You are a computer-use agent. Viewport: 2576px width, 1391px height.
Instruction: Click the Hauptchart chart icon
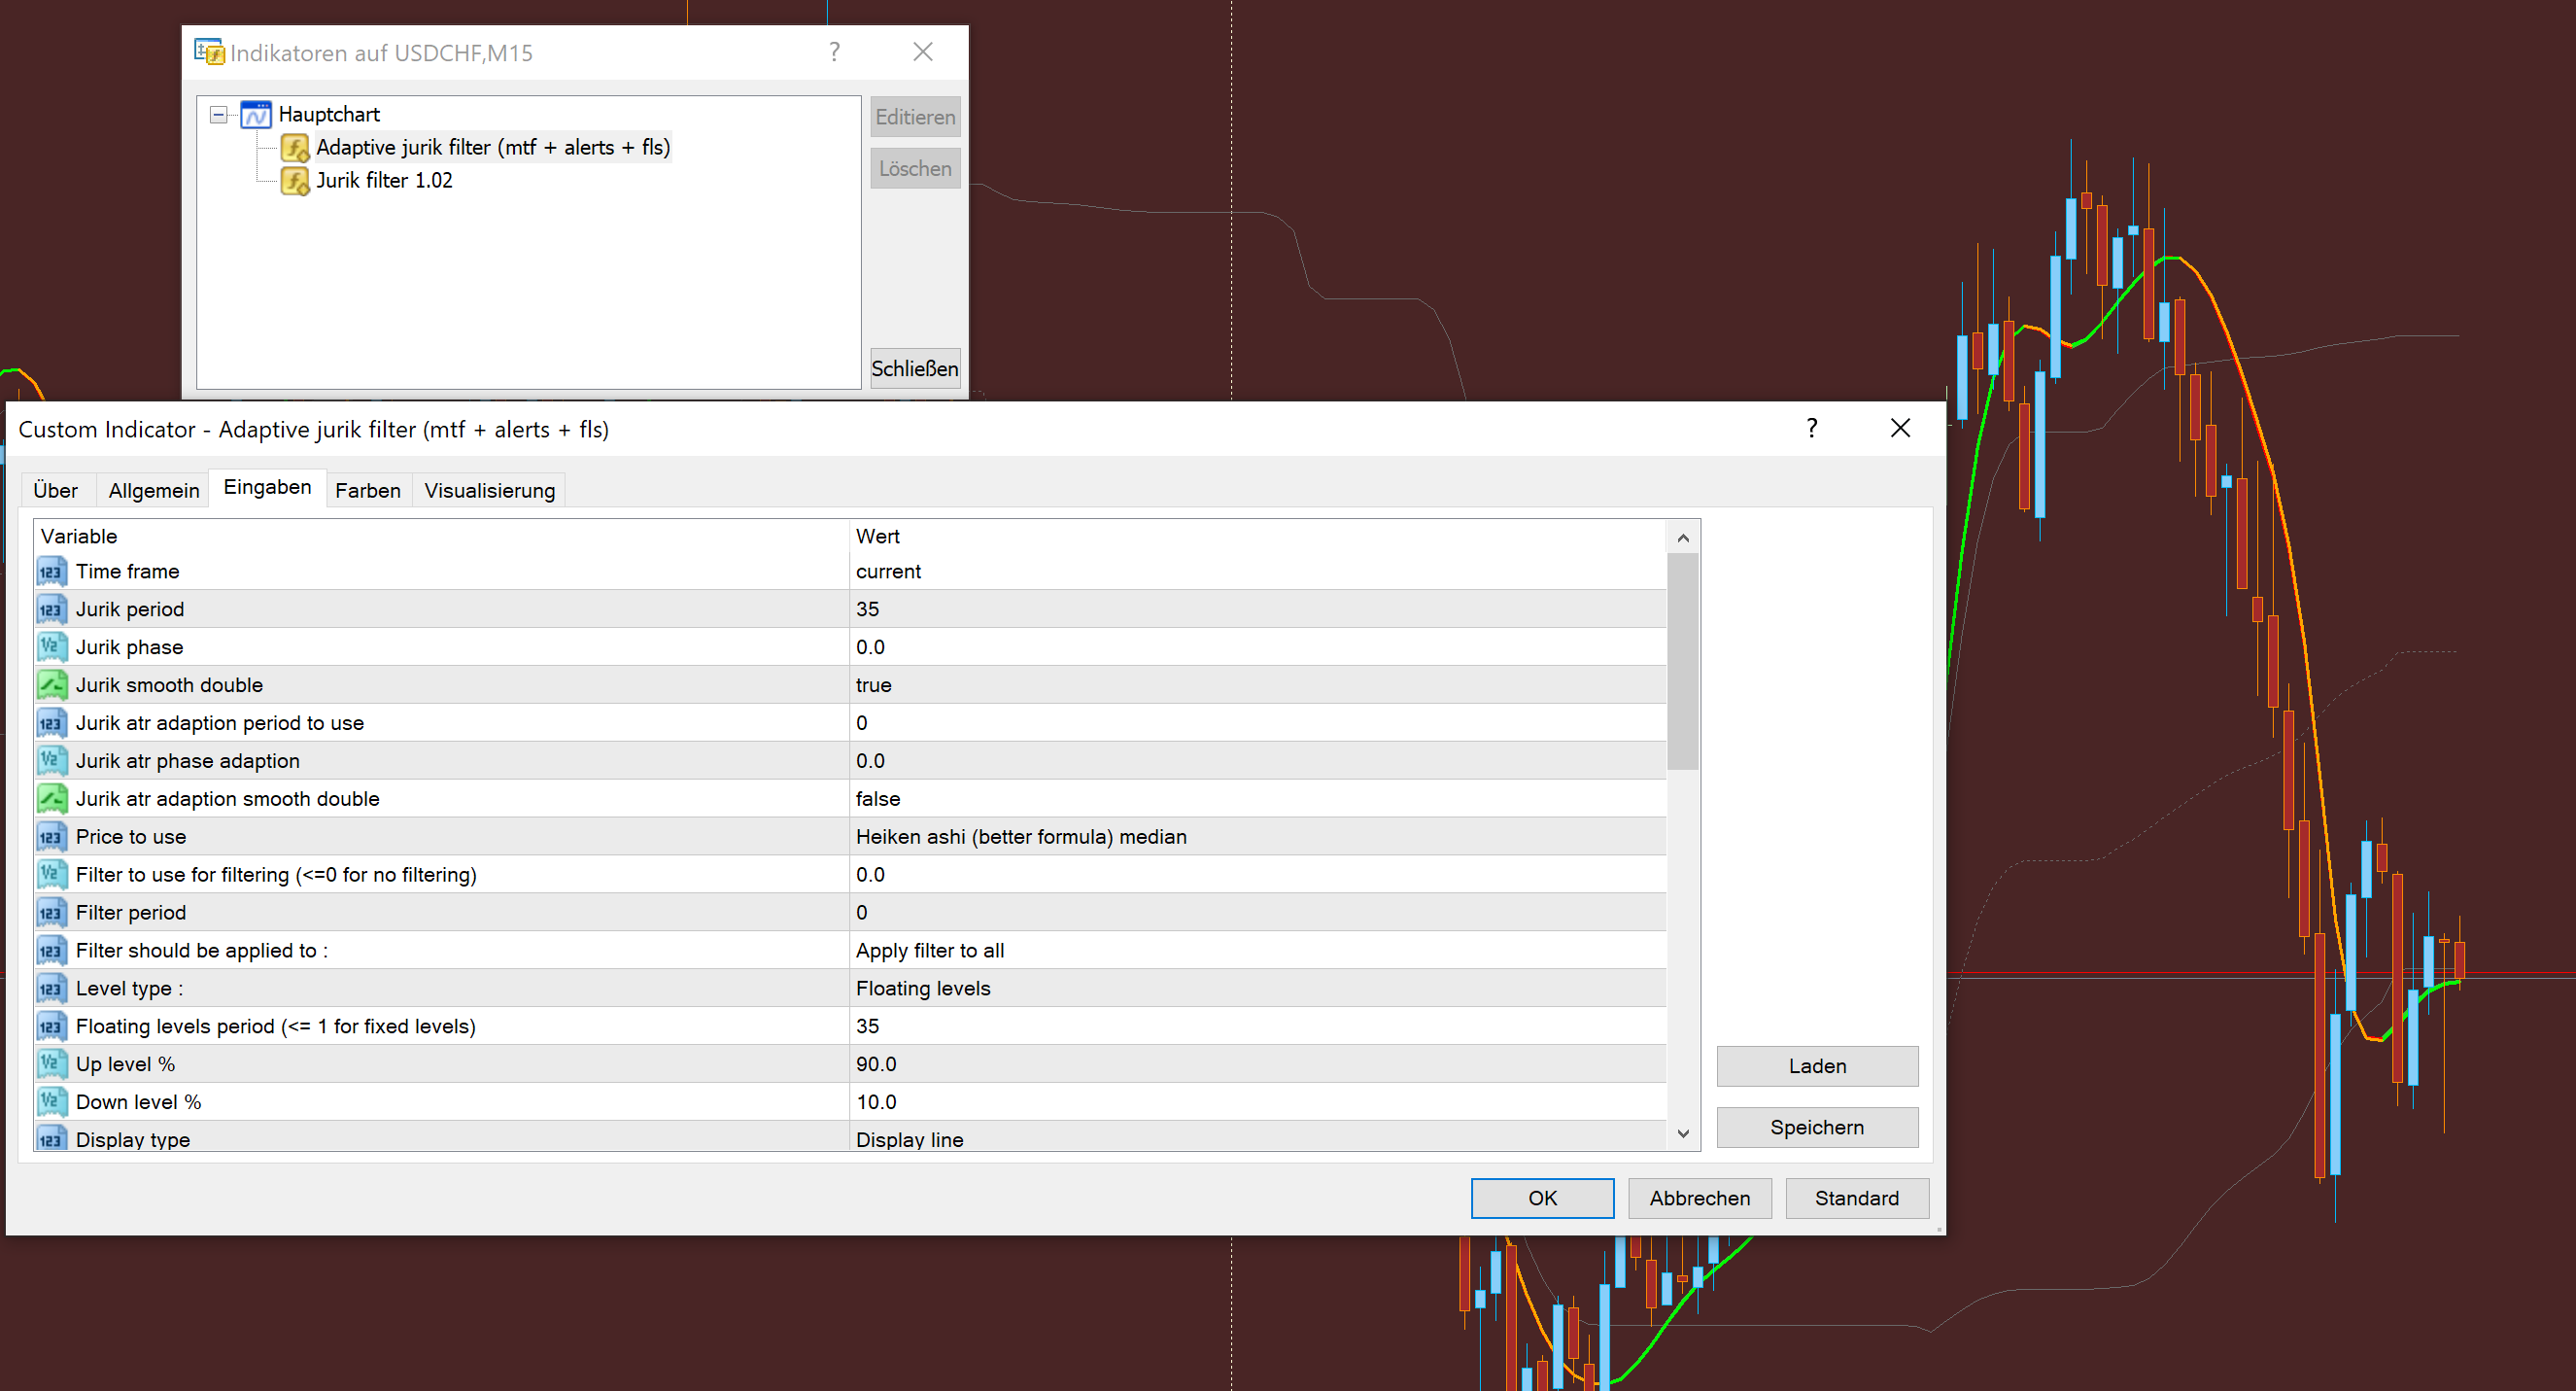[256, 115]
